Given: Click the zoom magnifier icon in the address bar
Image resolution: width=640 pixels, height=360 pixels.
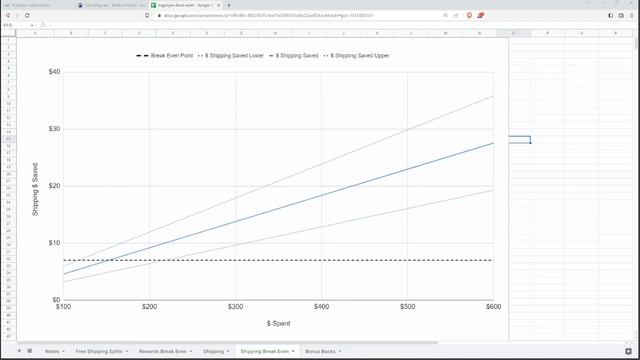Looking at the screenshot, I should point(445,16).
